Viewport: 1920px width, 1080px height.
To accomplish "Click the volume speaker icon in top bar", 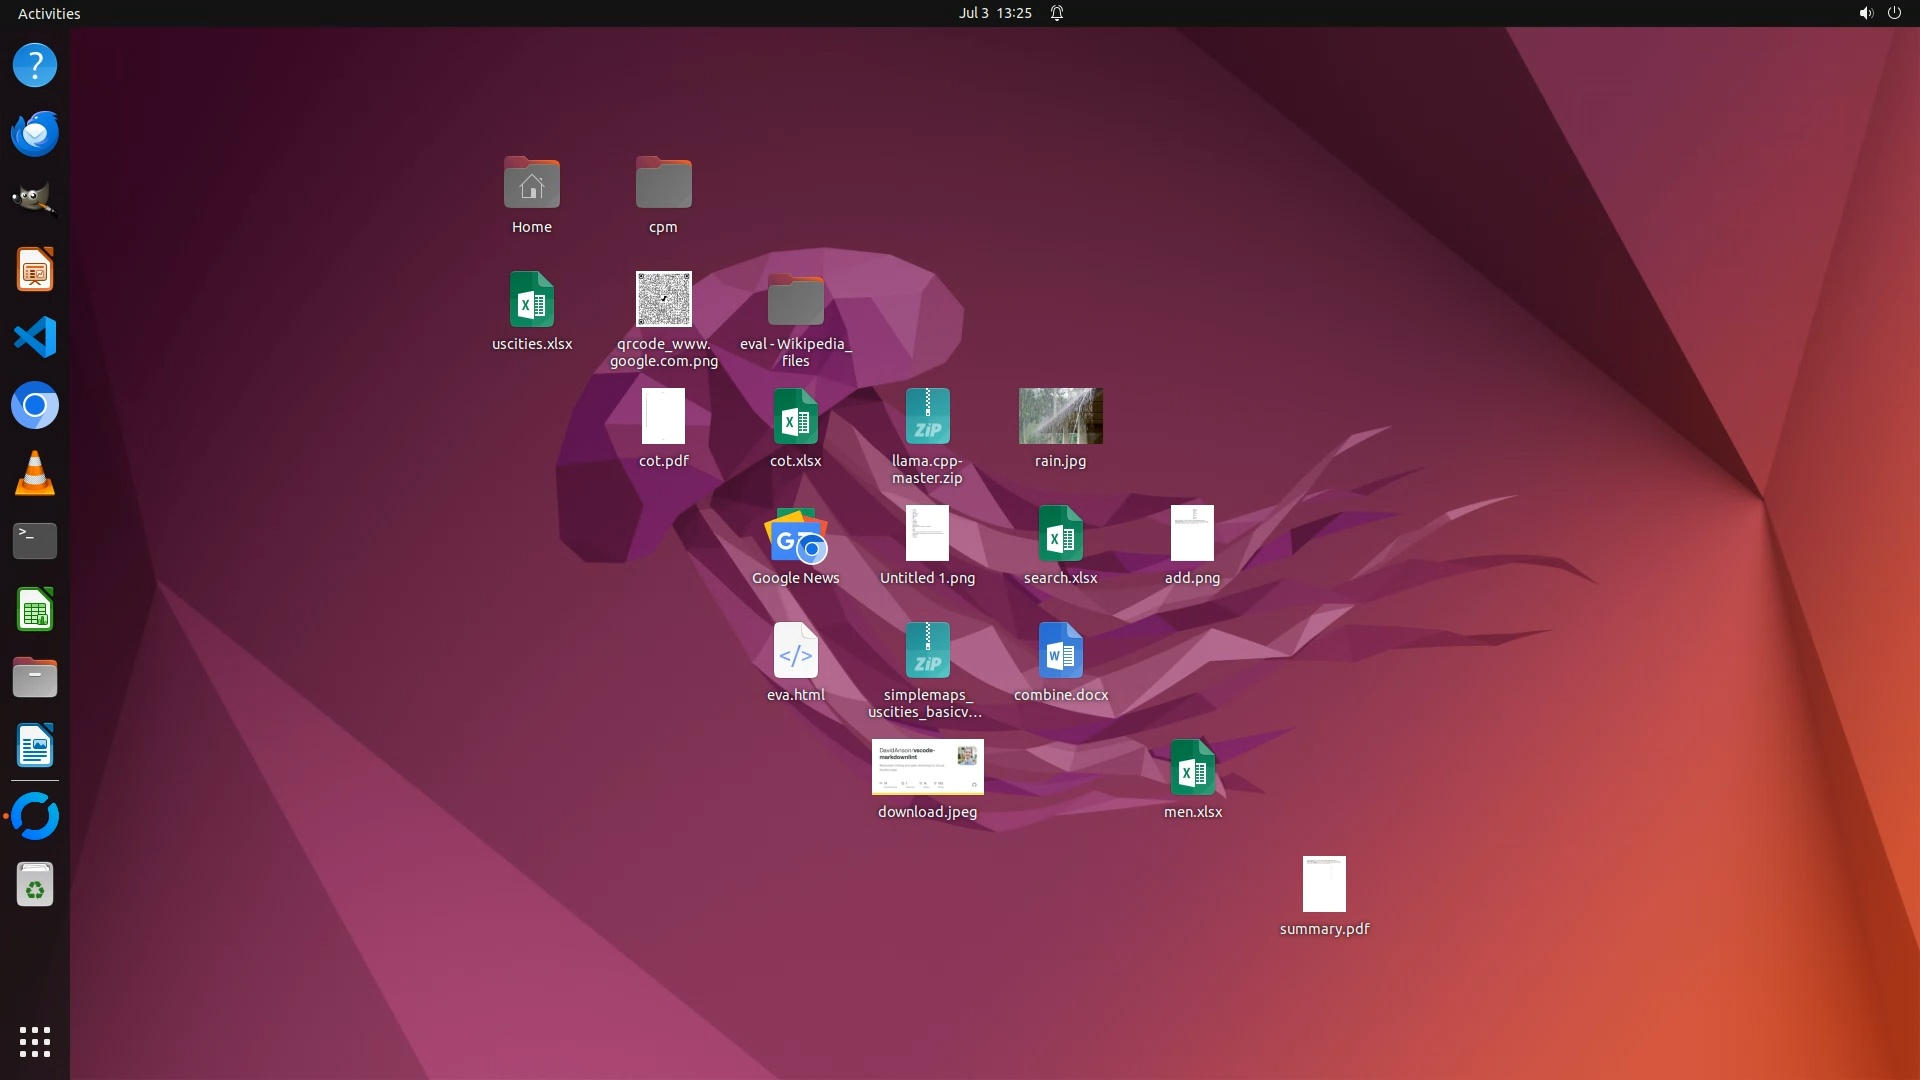I will (x=1865, y=13).
